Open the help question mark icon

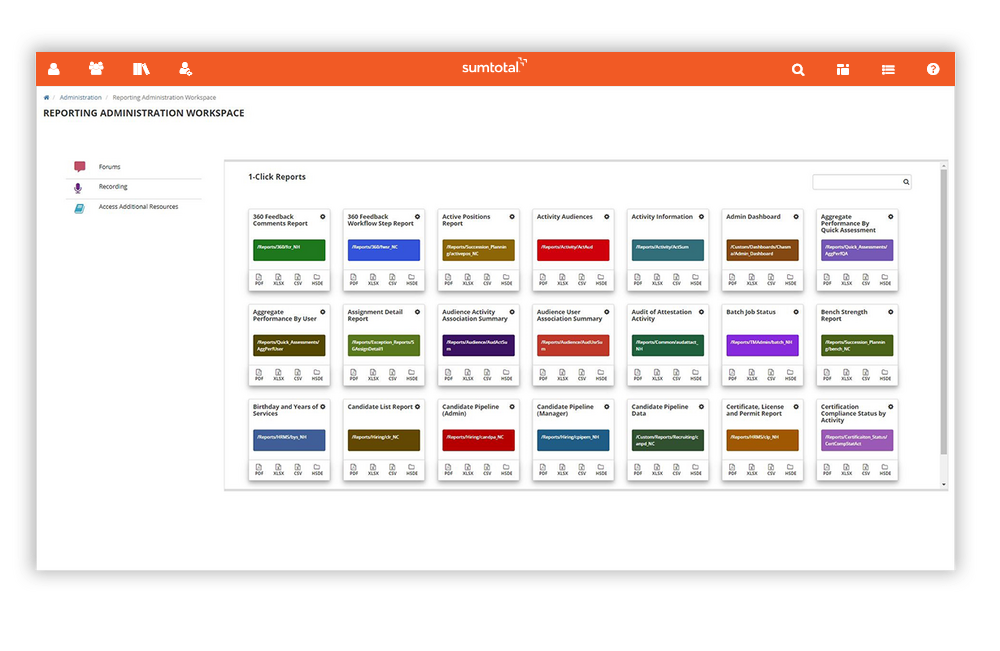pos(933,69)
